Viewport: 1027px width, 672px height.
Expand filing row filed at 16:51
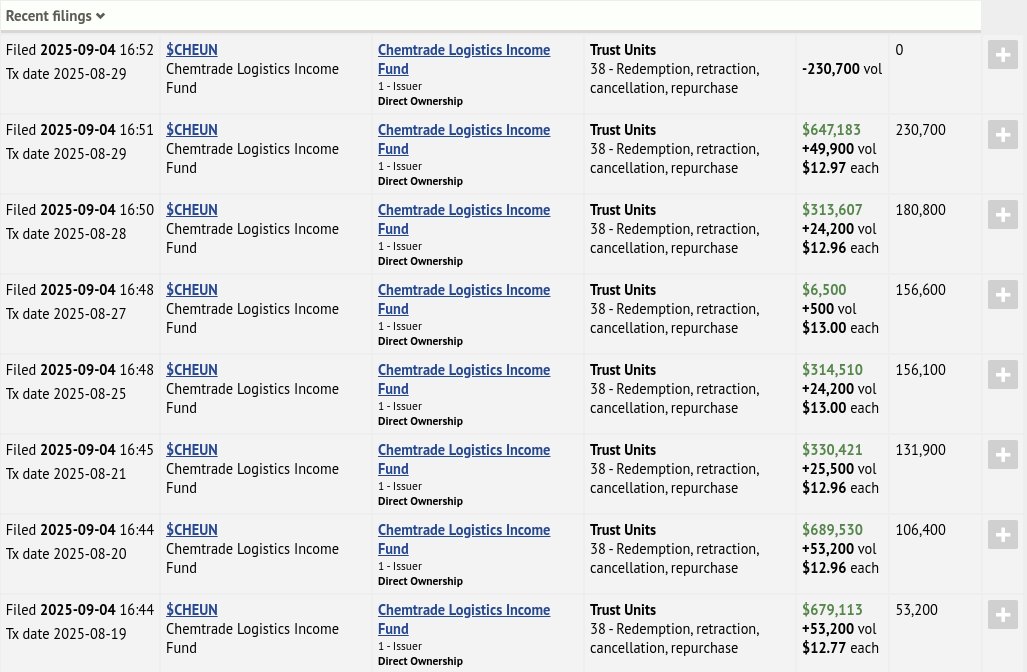pyautogui.click(x=1003, y=135)
